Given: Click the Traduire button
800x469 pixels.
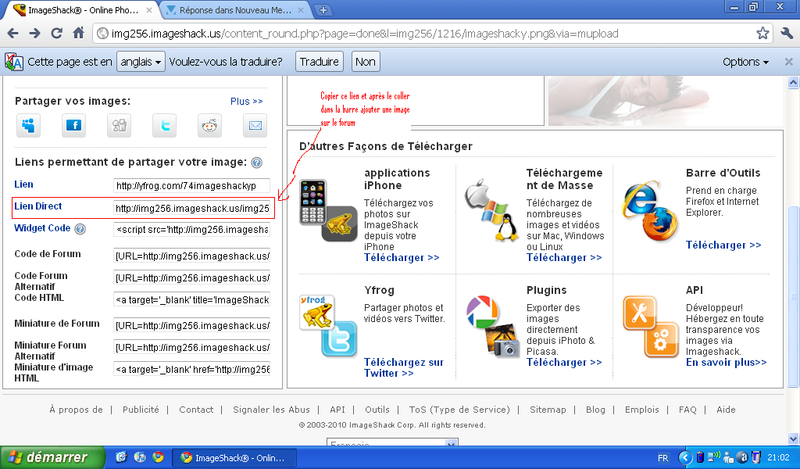Looking at the screenshot, I should [319, 62].
